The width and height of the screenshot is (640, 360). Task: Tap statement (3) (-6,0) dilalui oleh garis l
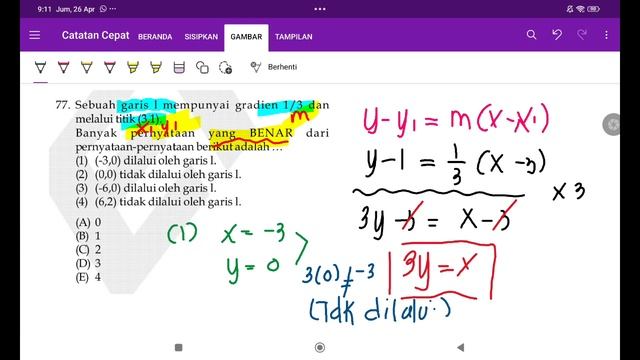(146, 188)
